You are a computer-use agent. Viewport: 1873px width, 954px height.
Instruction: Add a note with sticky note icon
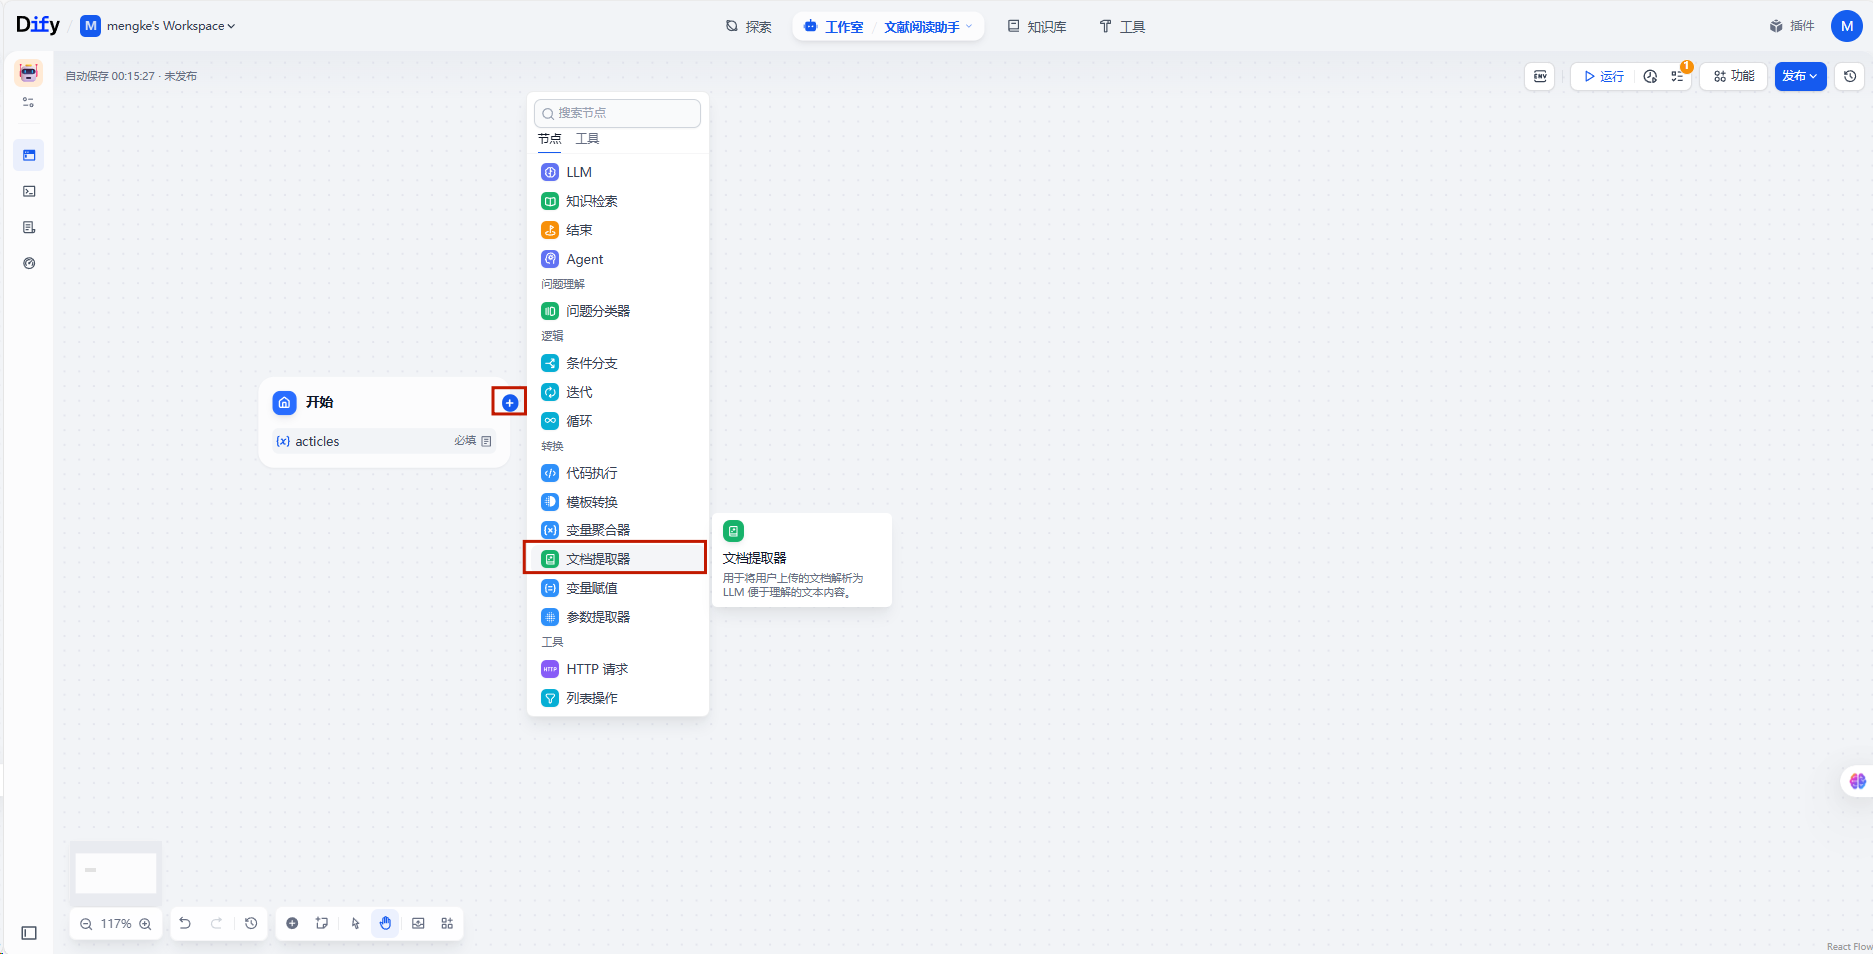(x=321, y=923)
